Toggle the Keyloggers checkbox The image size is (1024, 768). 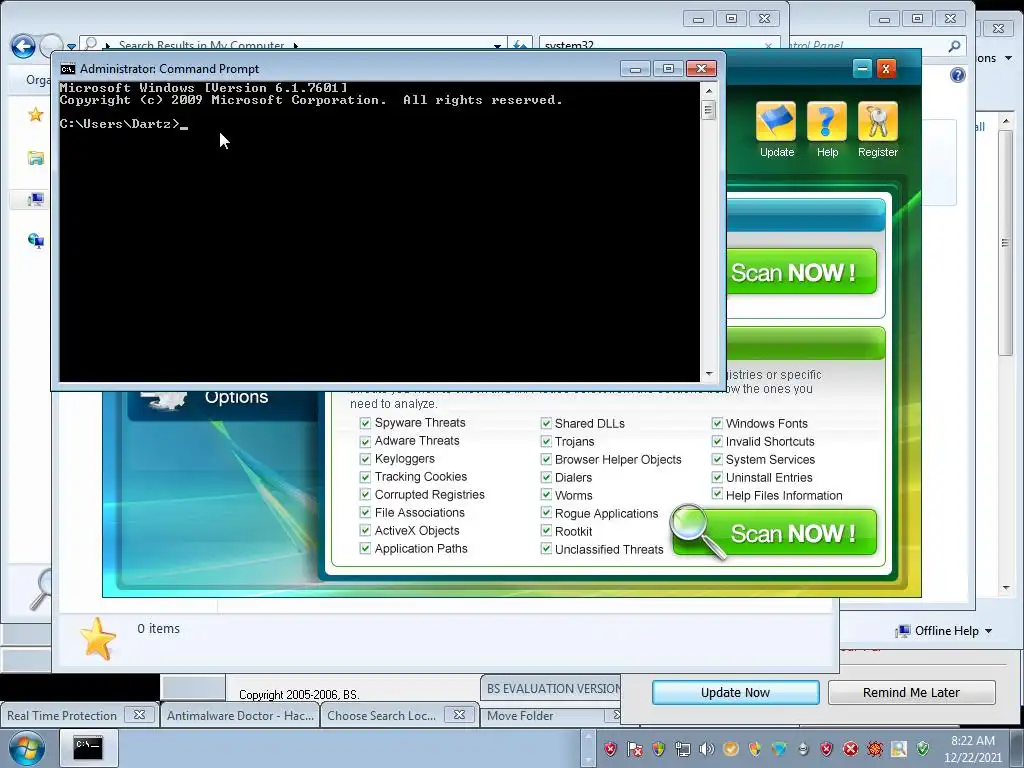pyautogui.click(x=365, y=459)
